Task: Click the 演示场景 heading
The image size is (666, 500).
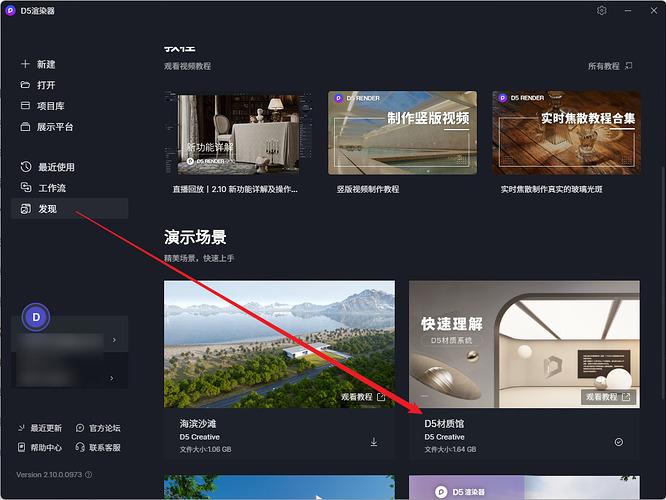Action: coord(195,237)
